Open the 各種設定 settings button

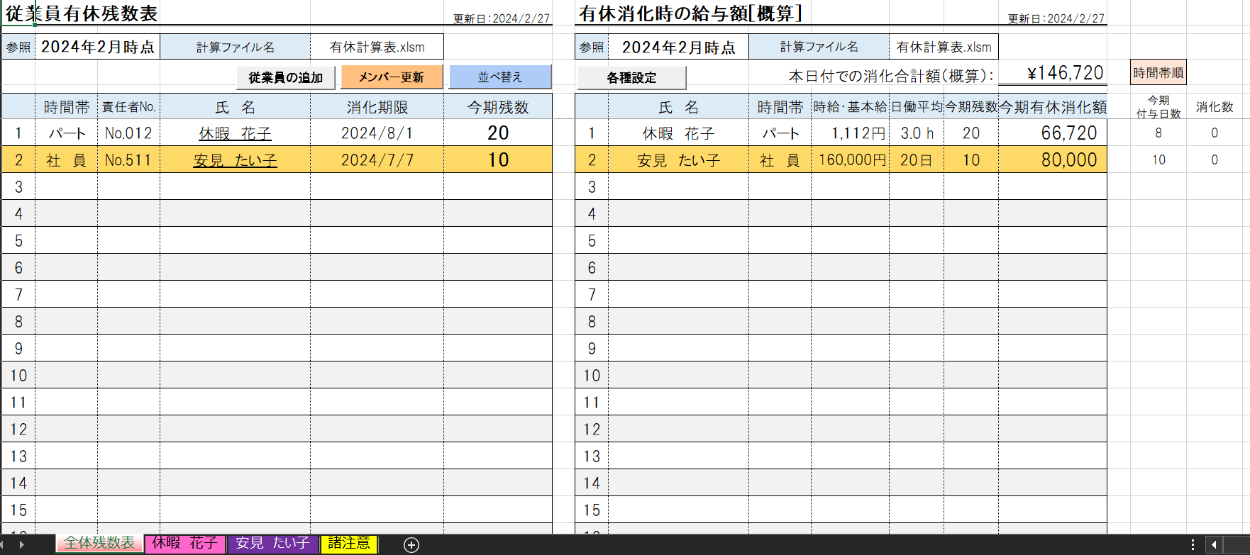[x=631, y=77]
